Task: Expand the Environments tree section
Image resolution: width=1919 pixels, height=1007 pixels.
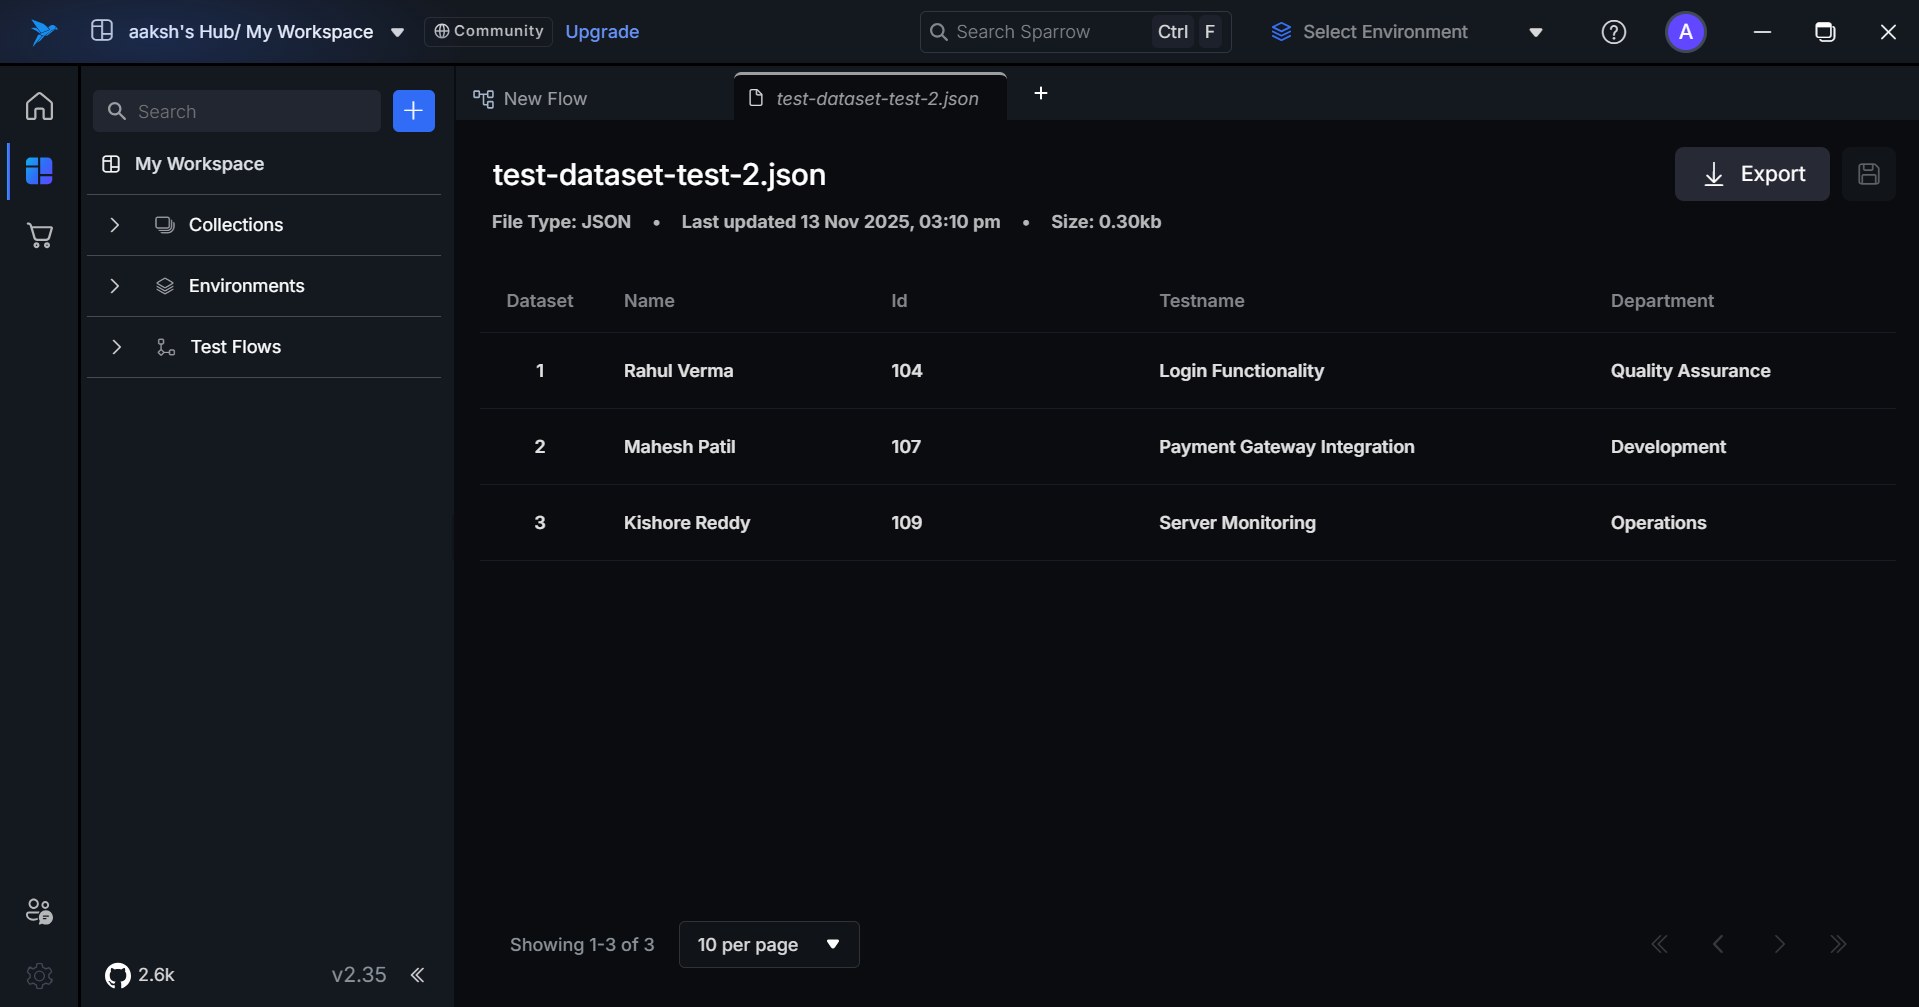Action: click(115, 286)
